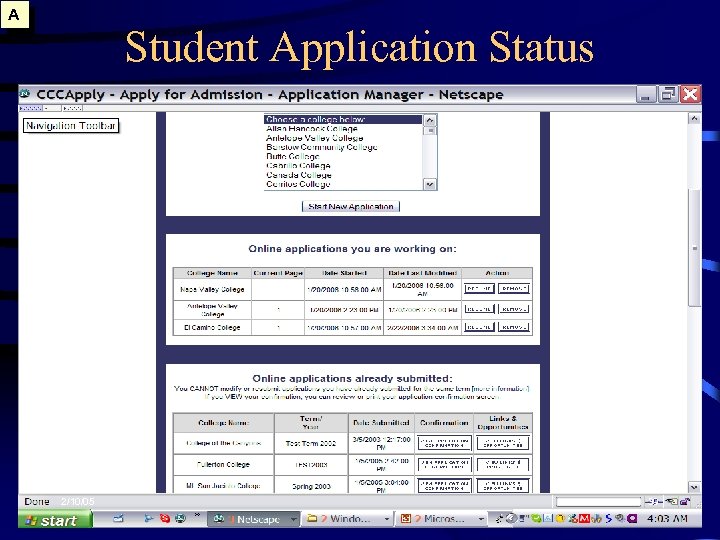The image size is (720, 540).
Task: Click the taskbar clock showing 4:03 AM
Action: point(667,519)
